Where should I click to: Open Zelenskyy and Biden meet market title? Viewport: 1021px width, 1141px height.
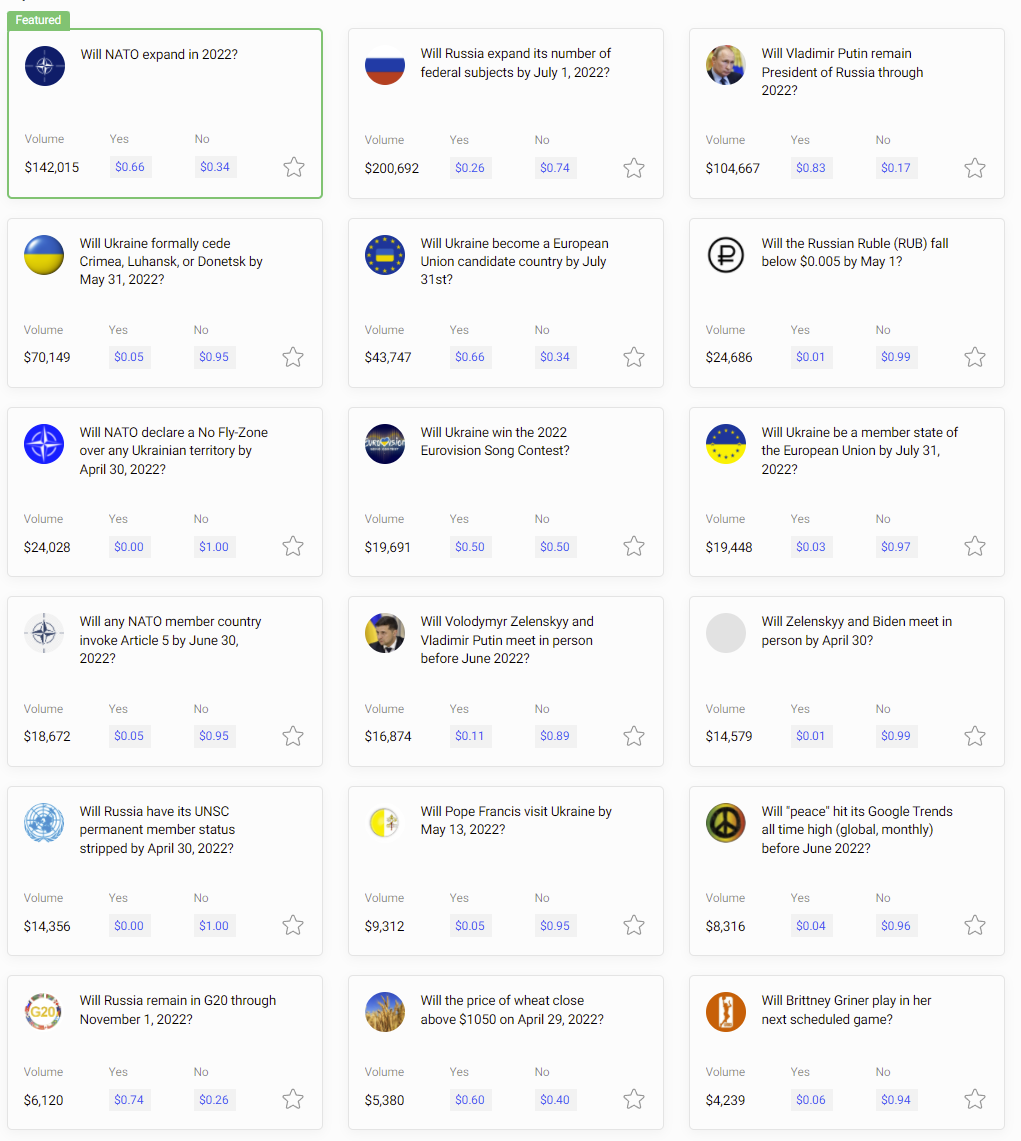pyautogui.click(x=856, y=631)
